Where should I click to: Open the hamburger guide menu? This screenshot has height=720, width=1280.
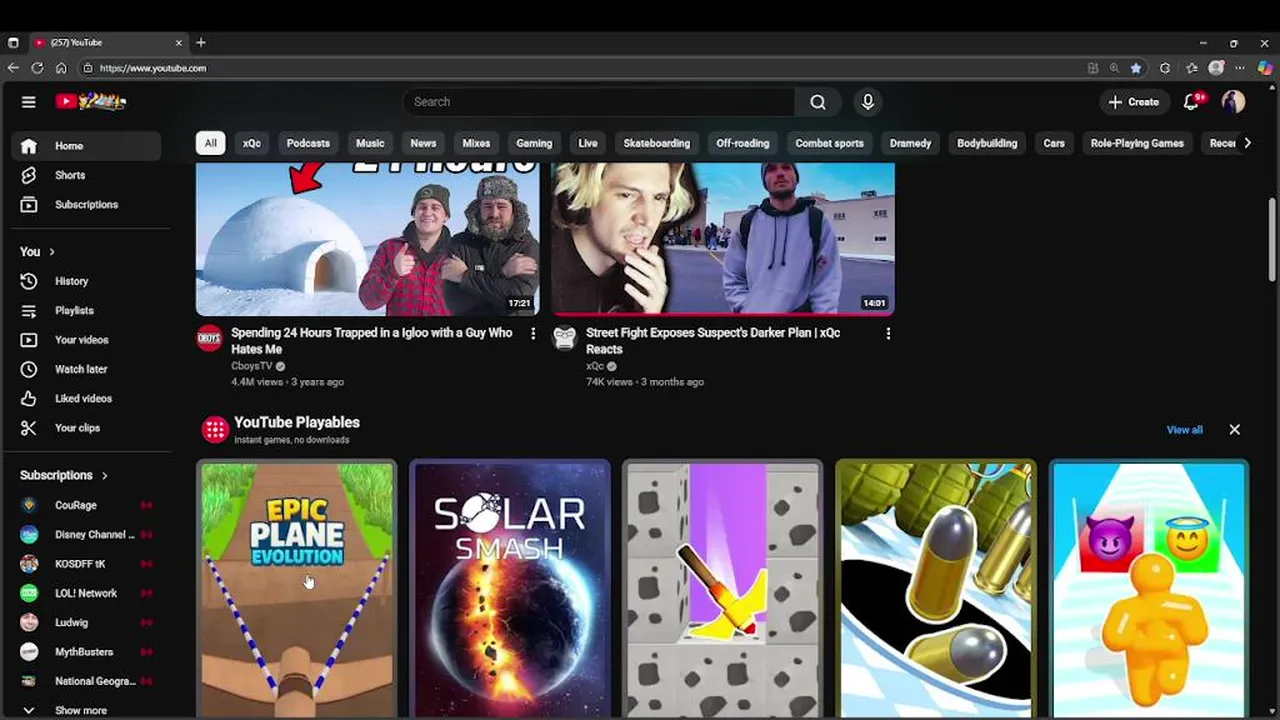[29, 101]
